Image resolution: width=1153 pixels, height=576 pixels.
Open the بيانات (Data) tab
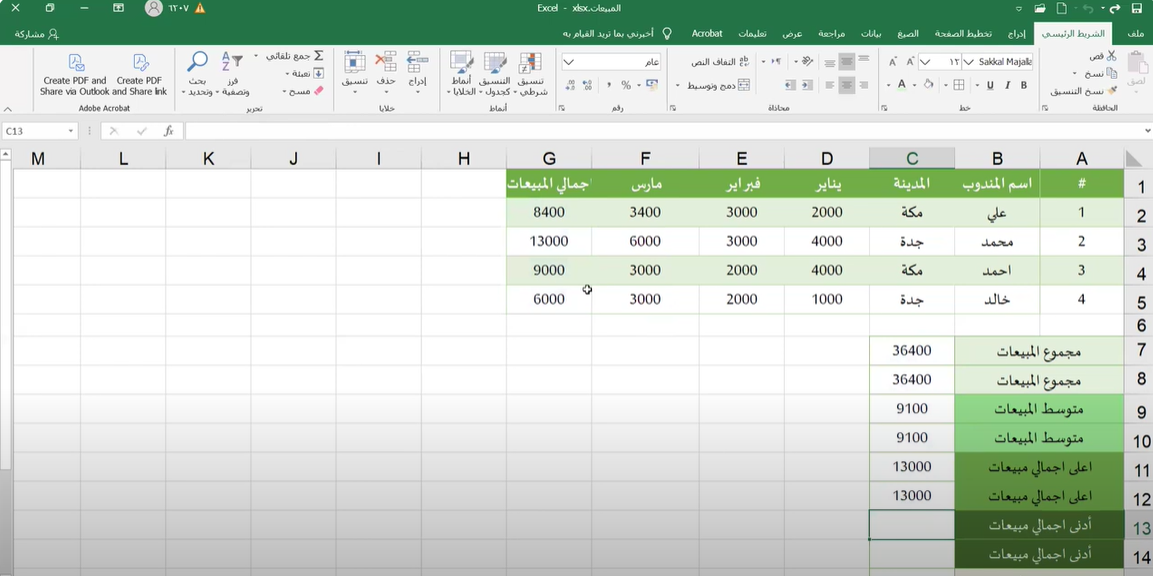[x=871, y=34]
